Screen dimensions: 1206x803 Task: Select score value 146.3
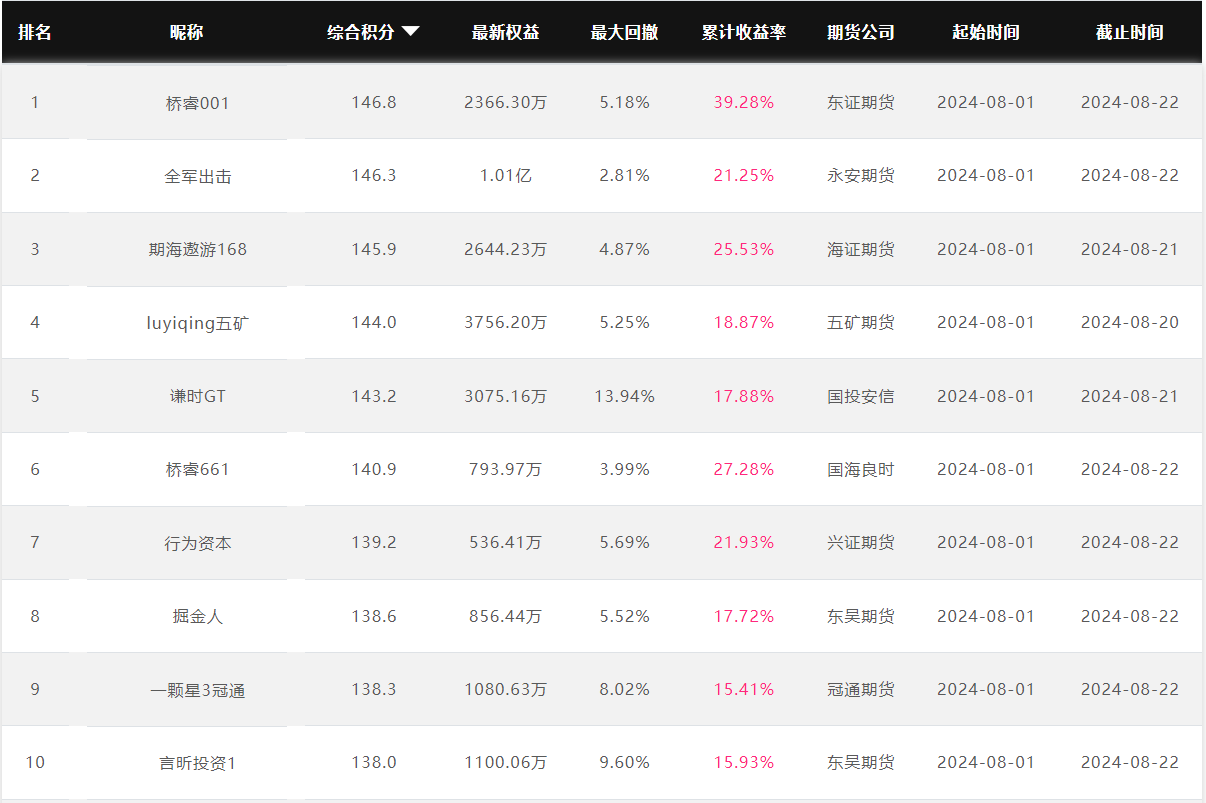click(374, 175)
